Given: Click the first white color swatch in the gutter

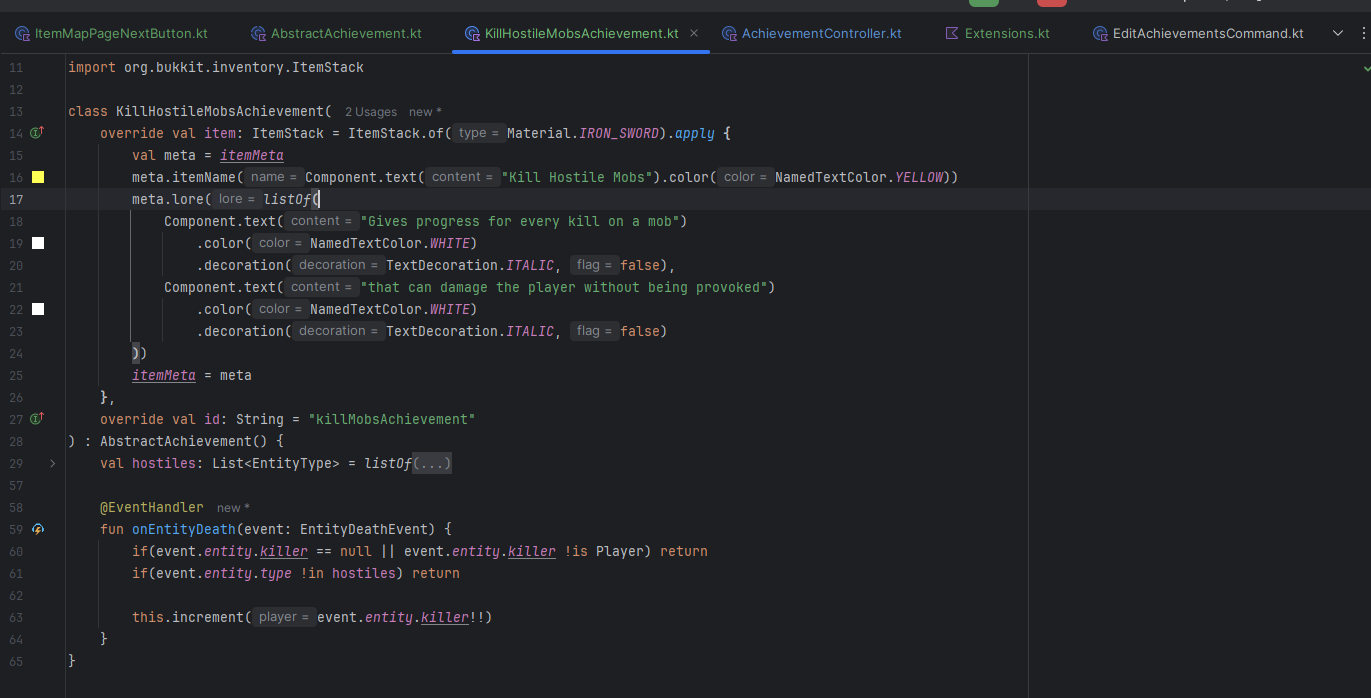Looking at the screenshot, I should point(38,243).
